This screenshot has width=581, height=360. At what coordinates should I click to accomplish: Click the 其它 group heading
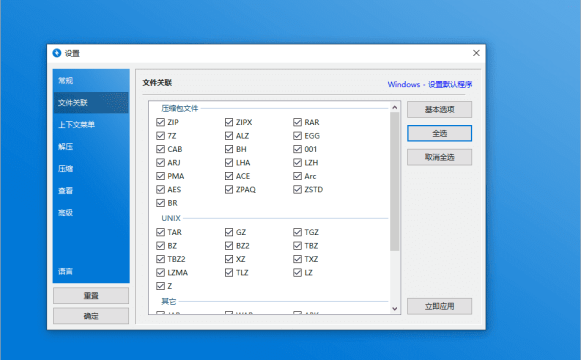point(169,301)
